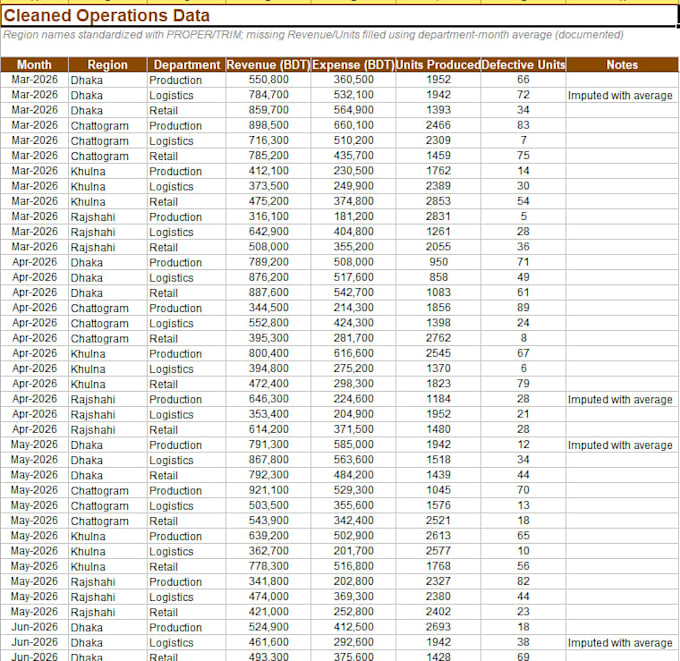Select revenue cell 639,200
Screen dimensions: 680x661
click(268, 536)
